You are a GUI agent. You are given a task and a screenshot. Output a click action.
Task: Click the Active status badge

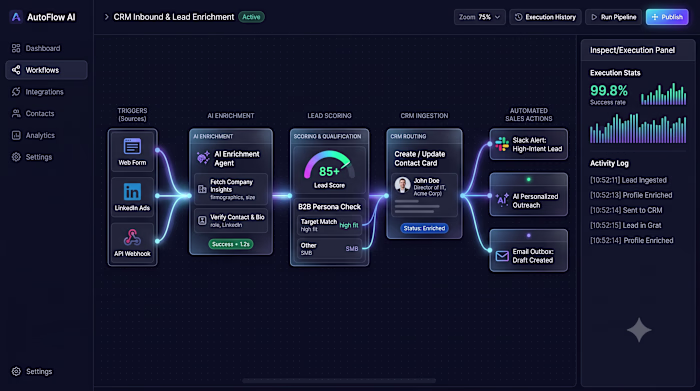coord(251,17)
